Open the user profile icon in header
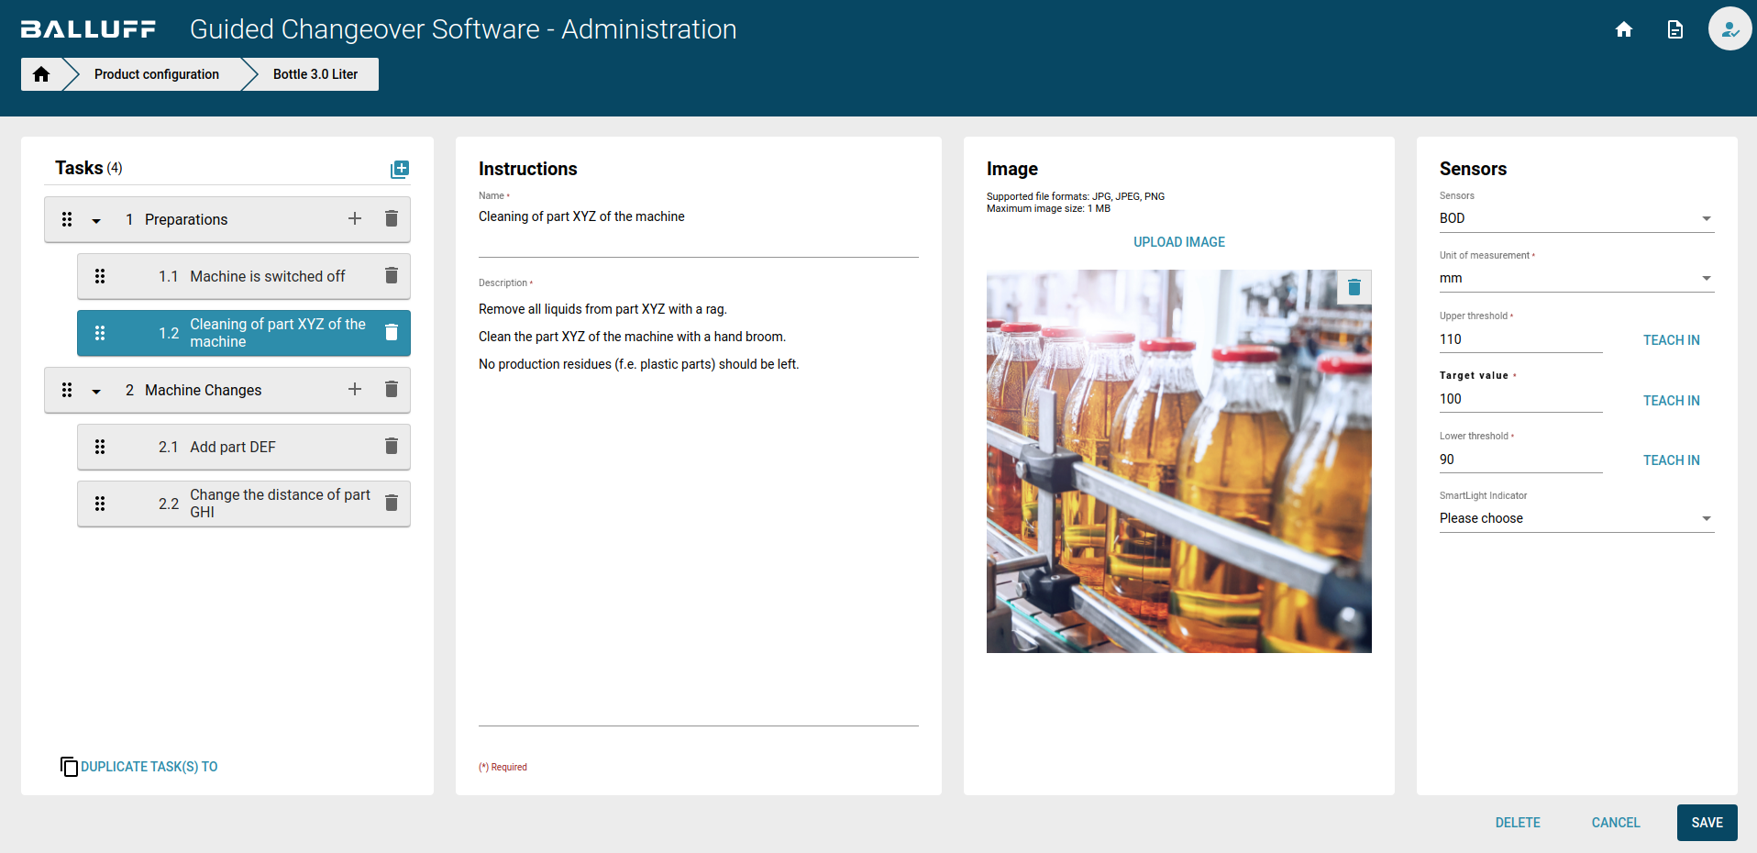The image size is (1757, 853). coord(1728,29)
